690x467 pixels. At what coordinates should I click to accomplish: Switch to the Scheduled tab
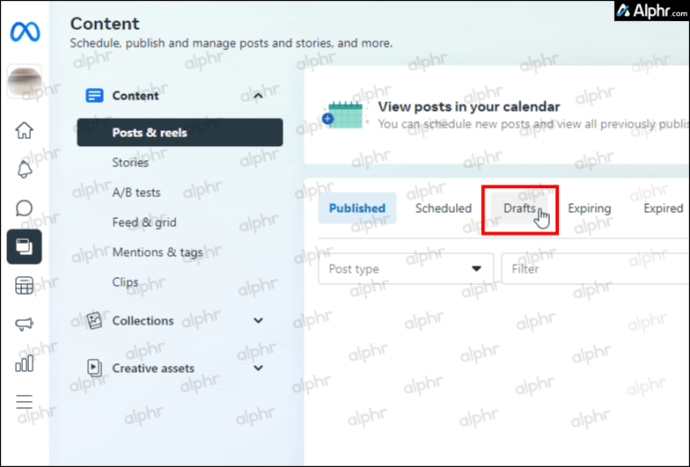pos(443,208)
